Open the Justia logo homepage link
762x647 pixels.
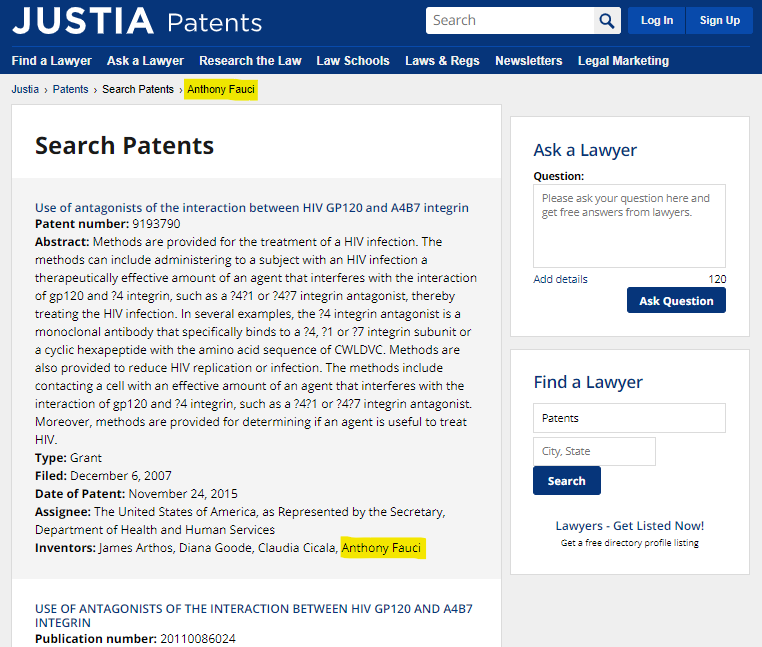83,21
